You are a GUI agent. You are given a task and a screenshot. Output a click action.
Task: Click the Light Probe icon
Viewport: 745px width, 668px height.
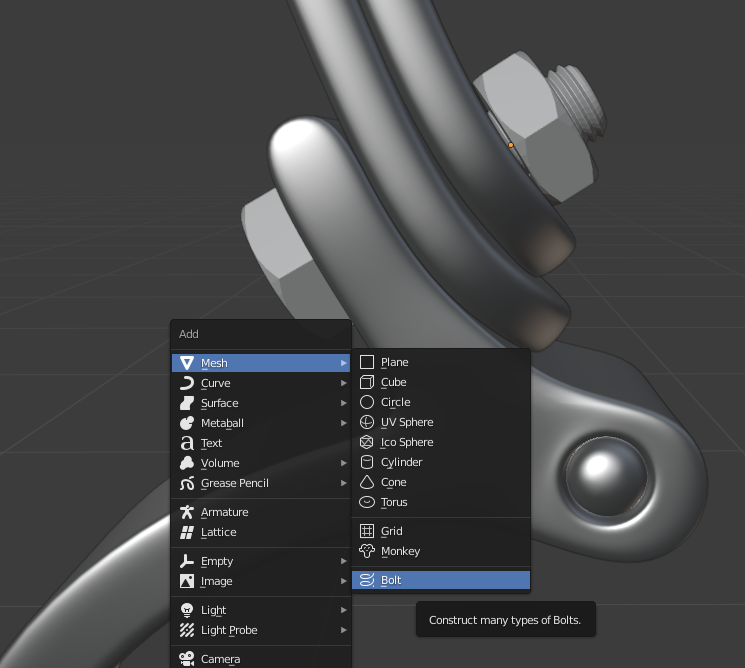coord(187,630)
